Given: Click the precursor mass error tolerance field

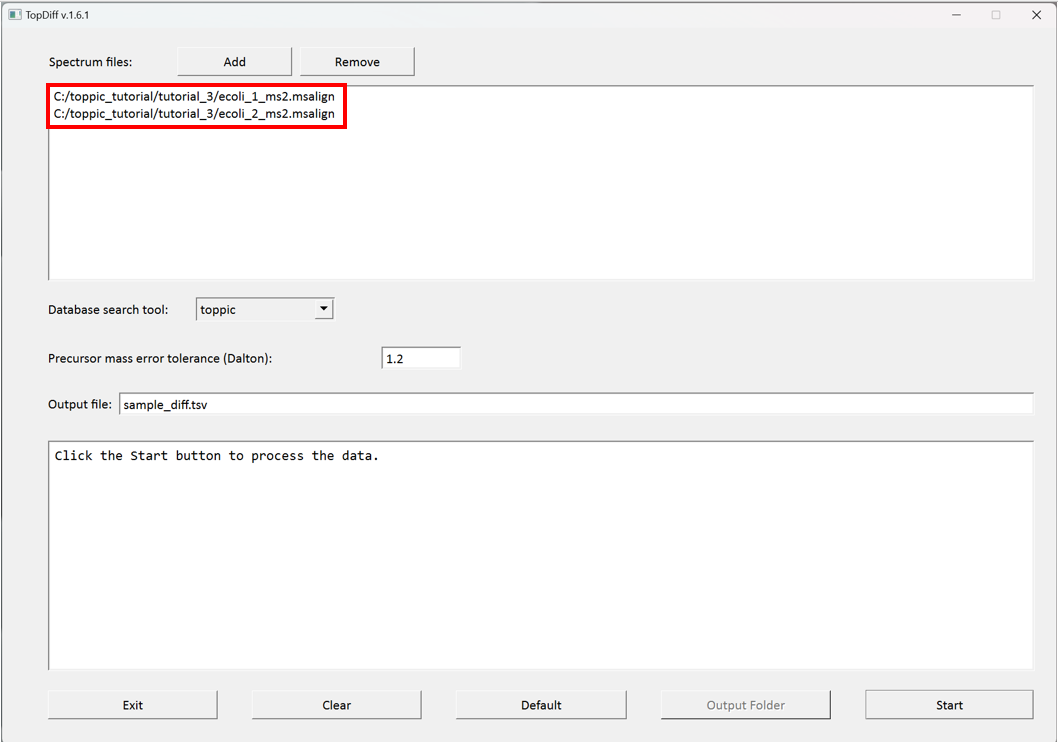Looking at the screenshot, I should point(421,358).
